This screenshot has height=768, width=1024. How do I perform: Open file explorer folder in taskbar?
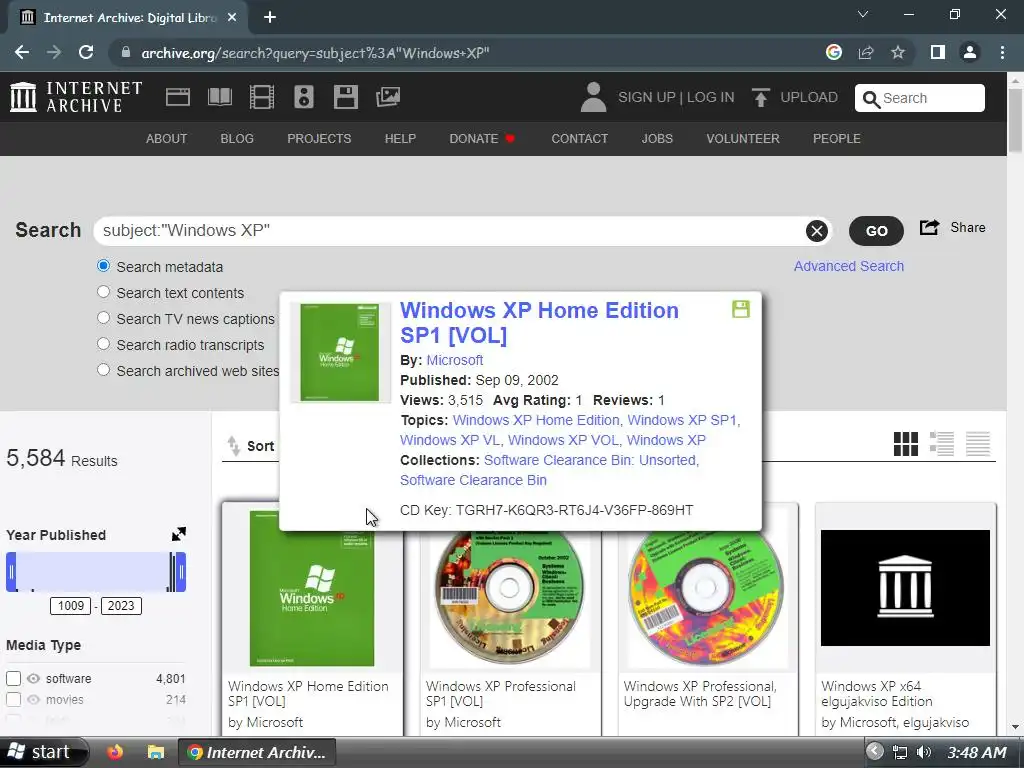point(155,752)
